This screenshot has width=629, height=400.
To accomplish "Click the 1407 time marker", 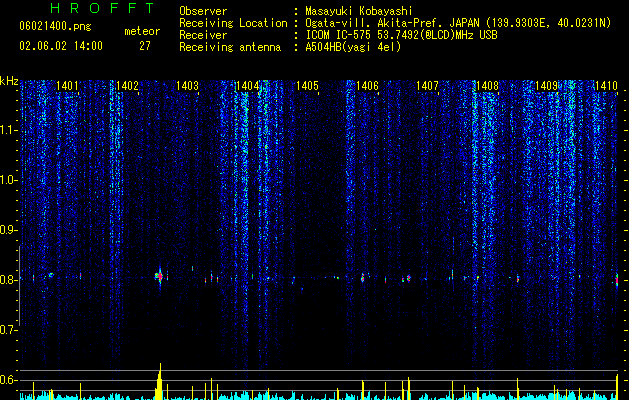I will tap(427, 86).
